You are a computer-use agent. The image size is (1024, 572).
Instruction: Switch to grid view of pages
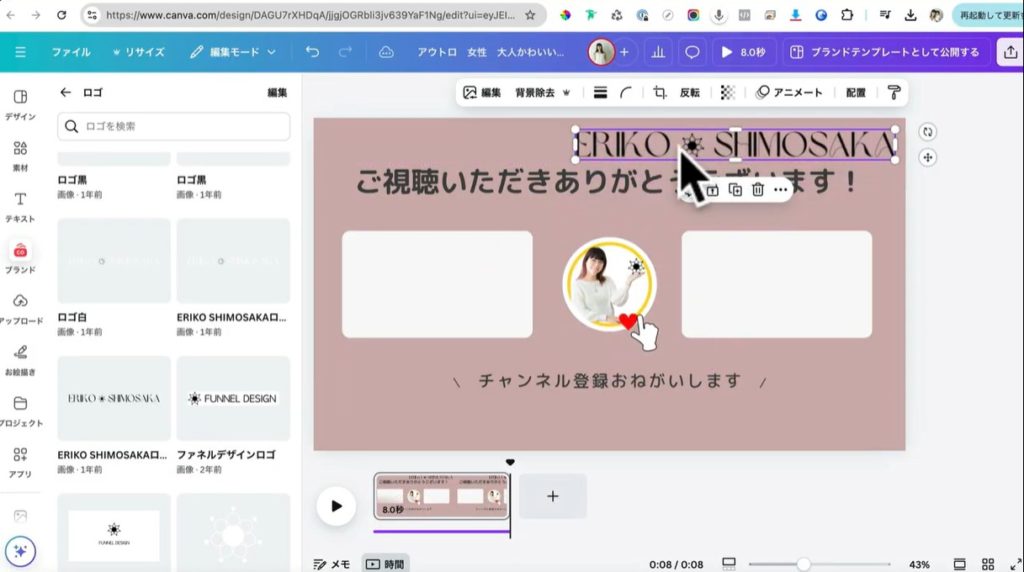pyautogui.click(x=988, y=564)
